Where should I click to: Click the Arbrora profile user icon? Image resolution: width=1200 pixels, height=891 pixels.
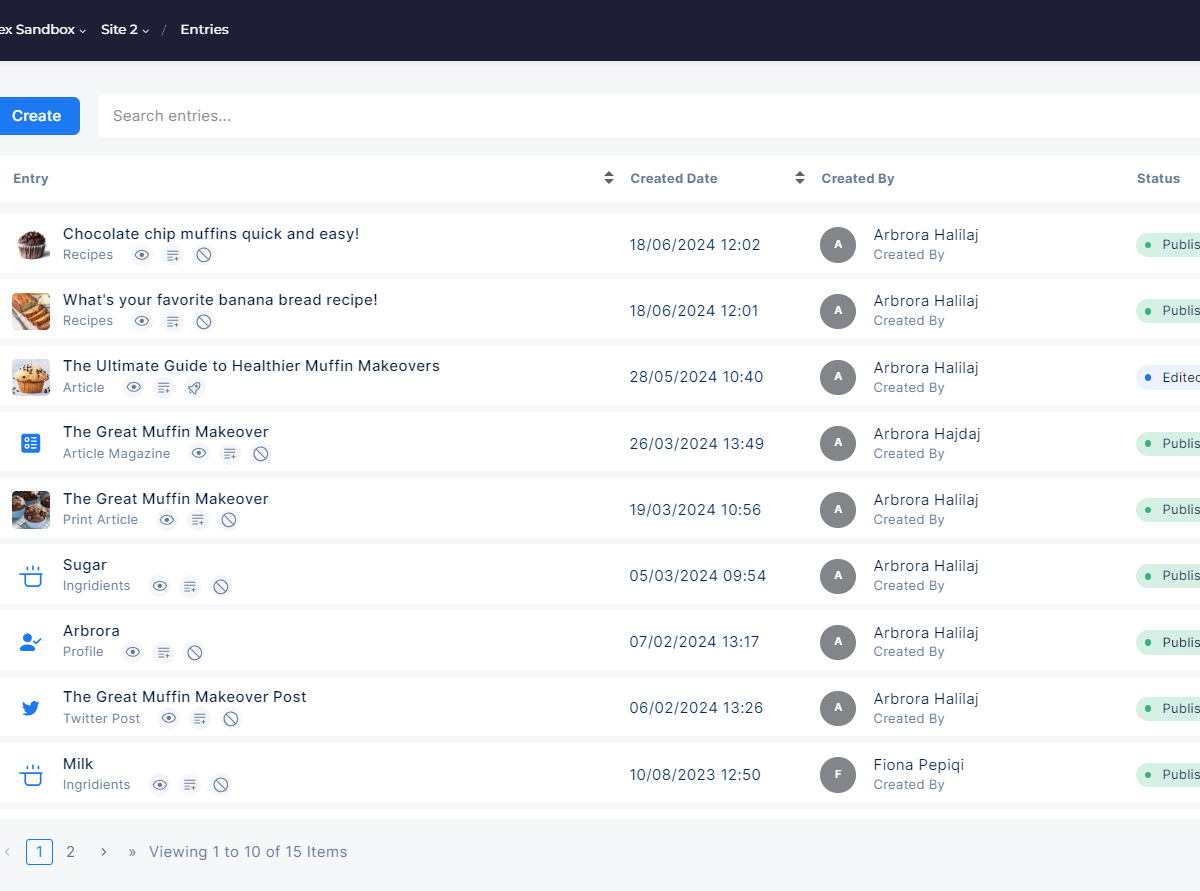pos(31,642)
